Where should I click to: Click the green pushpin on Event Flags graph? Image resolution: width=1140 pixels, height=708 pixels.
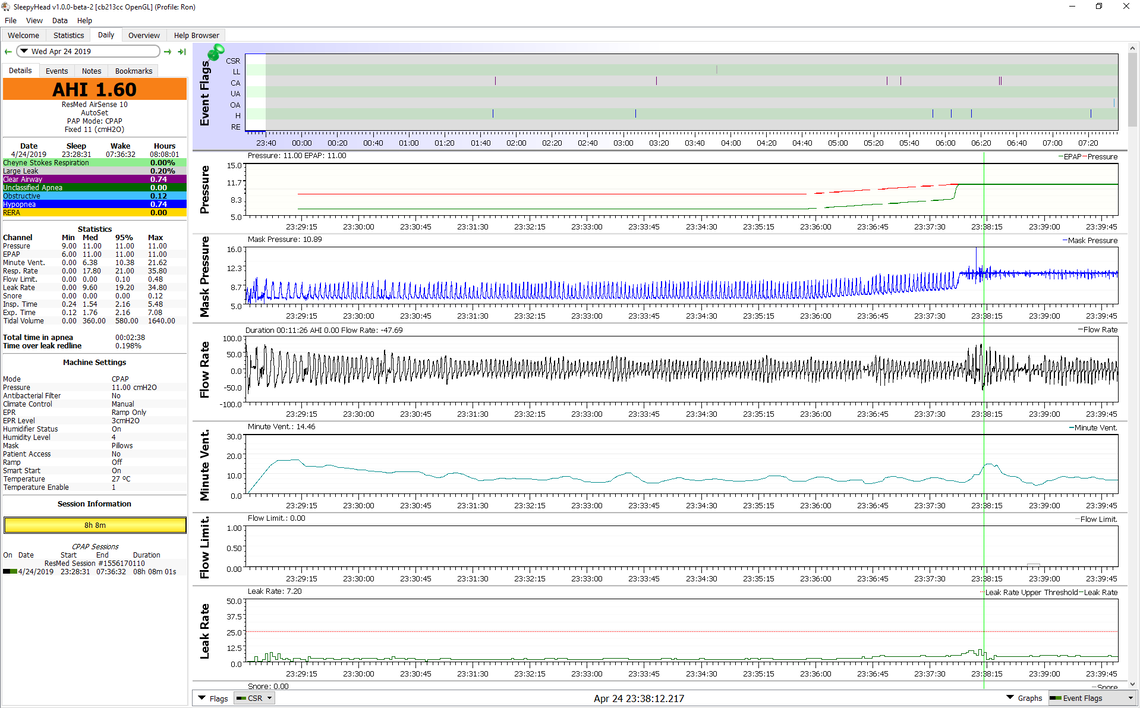tap(215, 52)
